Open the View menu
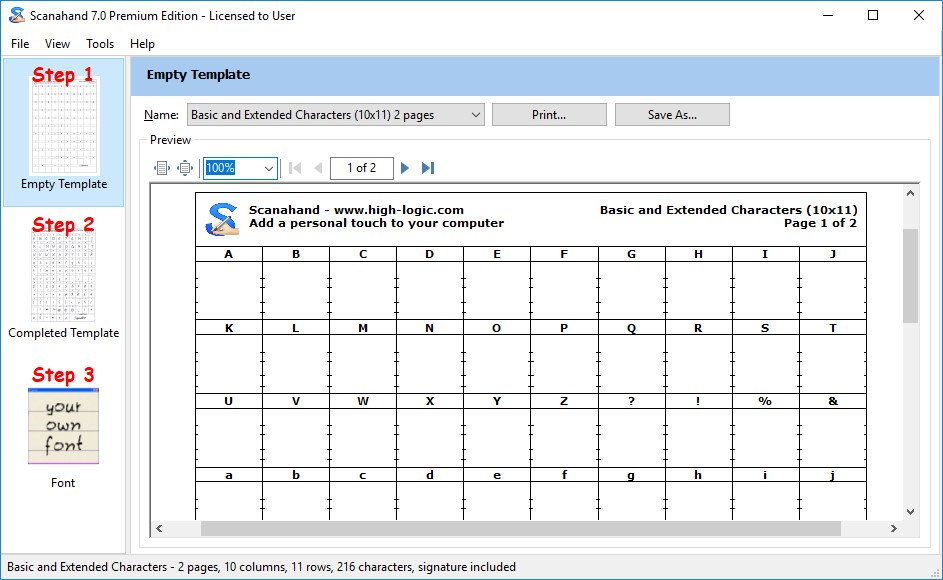 pos(57,44)
